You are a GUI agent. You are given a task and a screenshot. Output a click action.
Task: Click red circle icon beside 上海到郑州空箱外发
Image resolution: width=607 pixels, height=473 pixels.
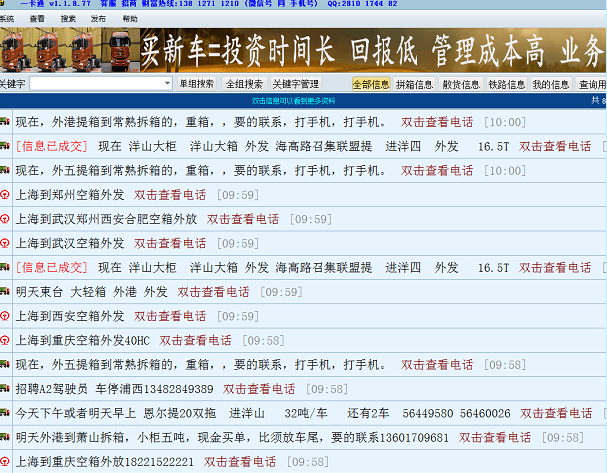tap(5, 195)
